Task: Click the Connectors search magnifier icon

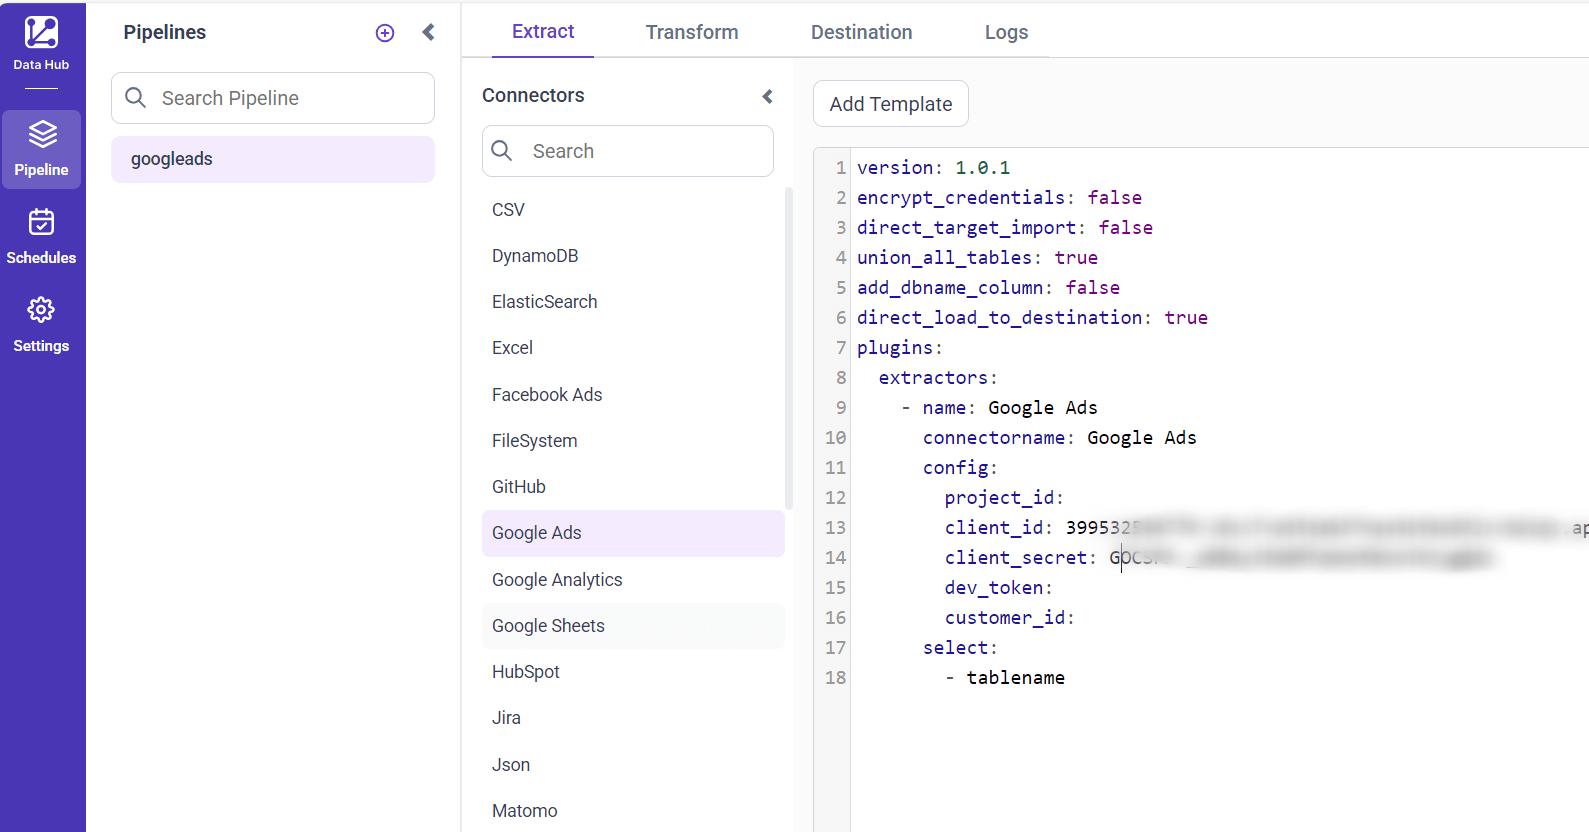Action: coord(502,150)
